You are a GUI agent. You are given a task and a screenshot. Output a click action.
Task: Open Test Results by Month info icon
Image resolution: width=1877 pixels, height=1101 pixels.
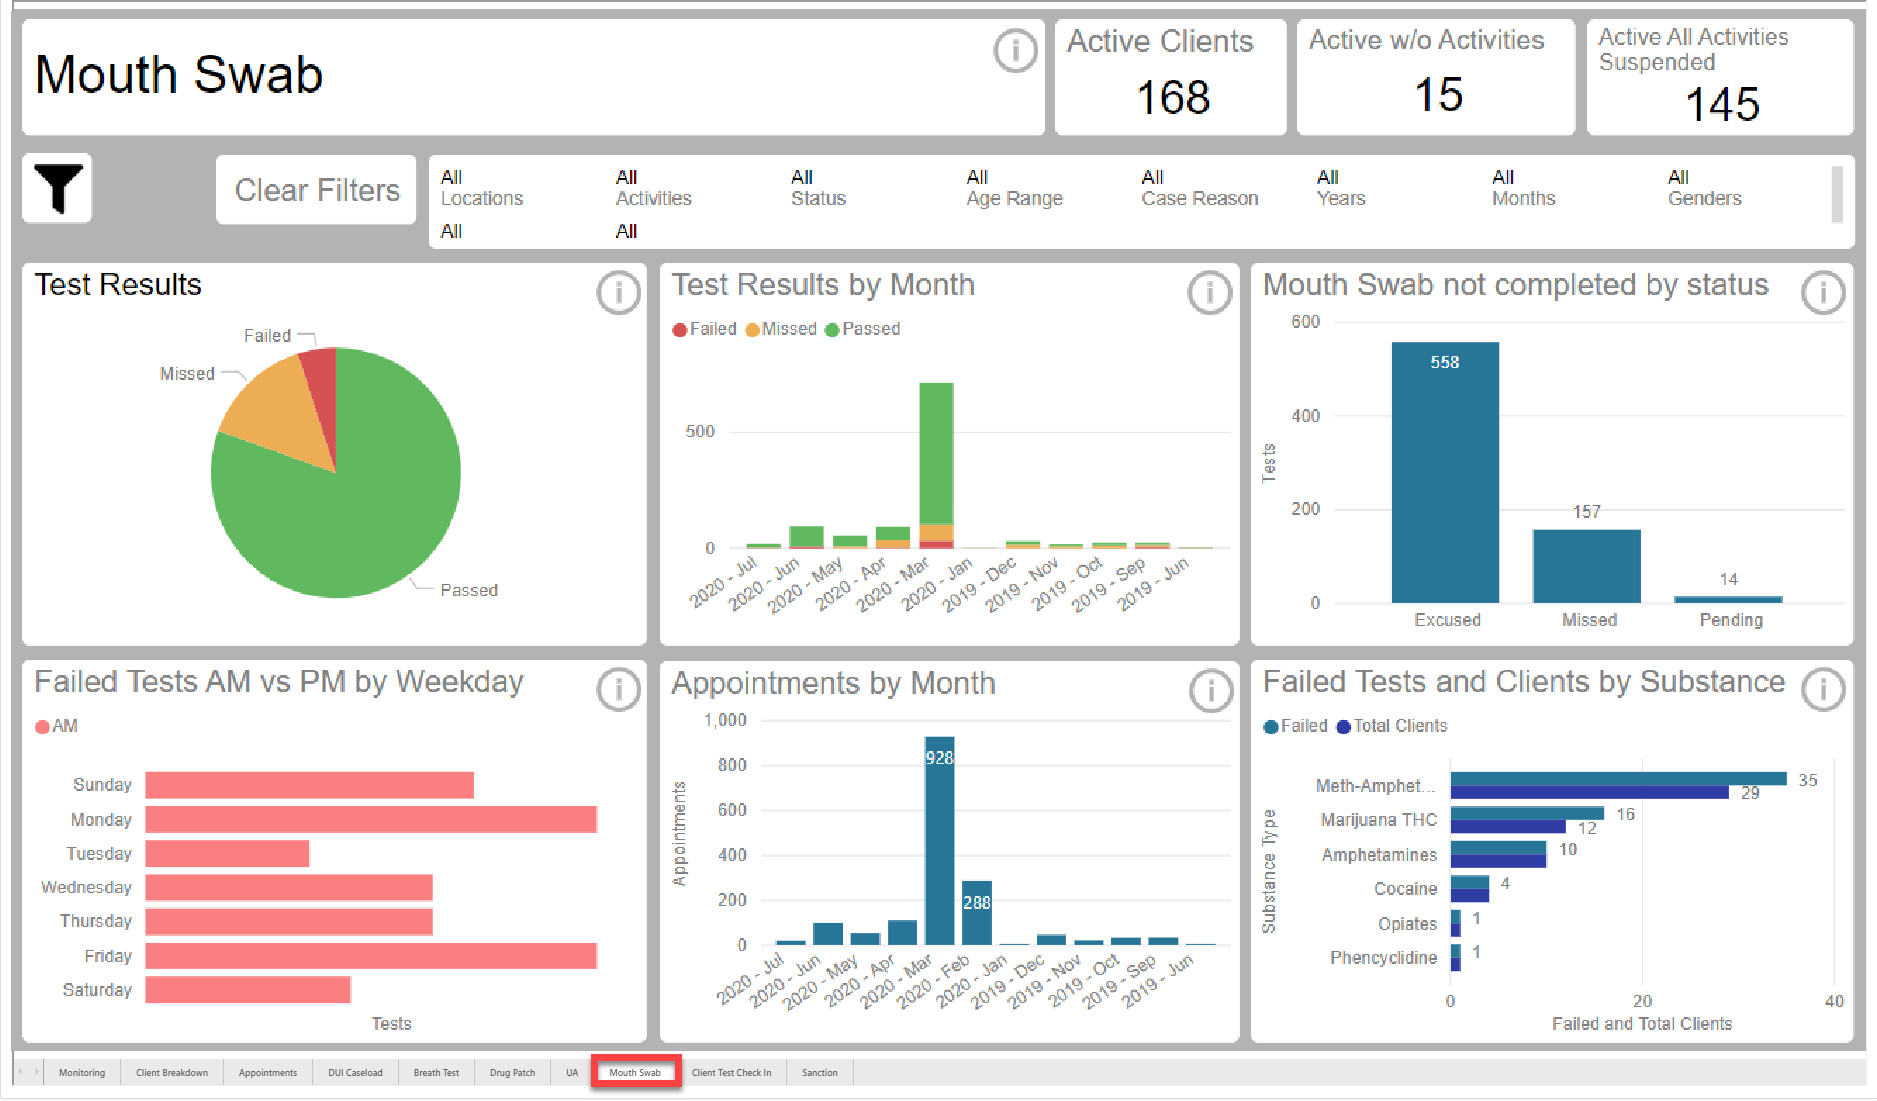coord(1209,293)
